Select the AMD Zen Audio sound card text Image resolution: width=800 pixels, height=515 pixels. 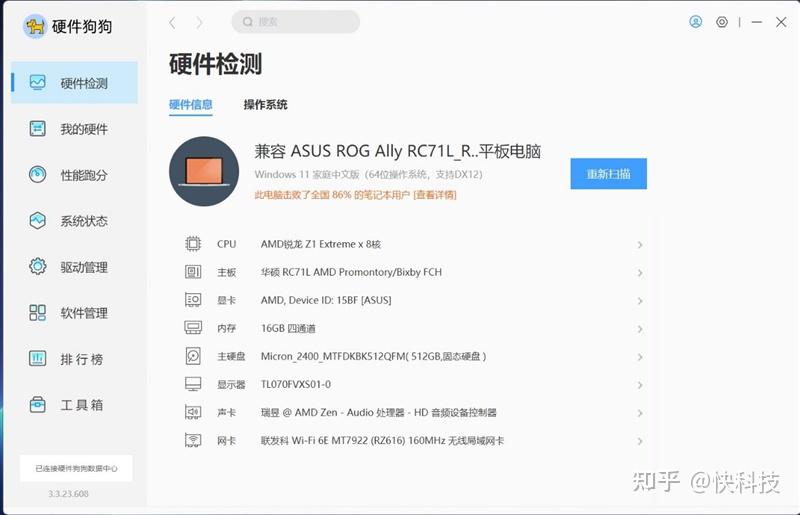click(x=379, y=412)
